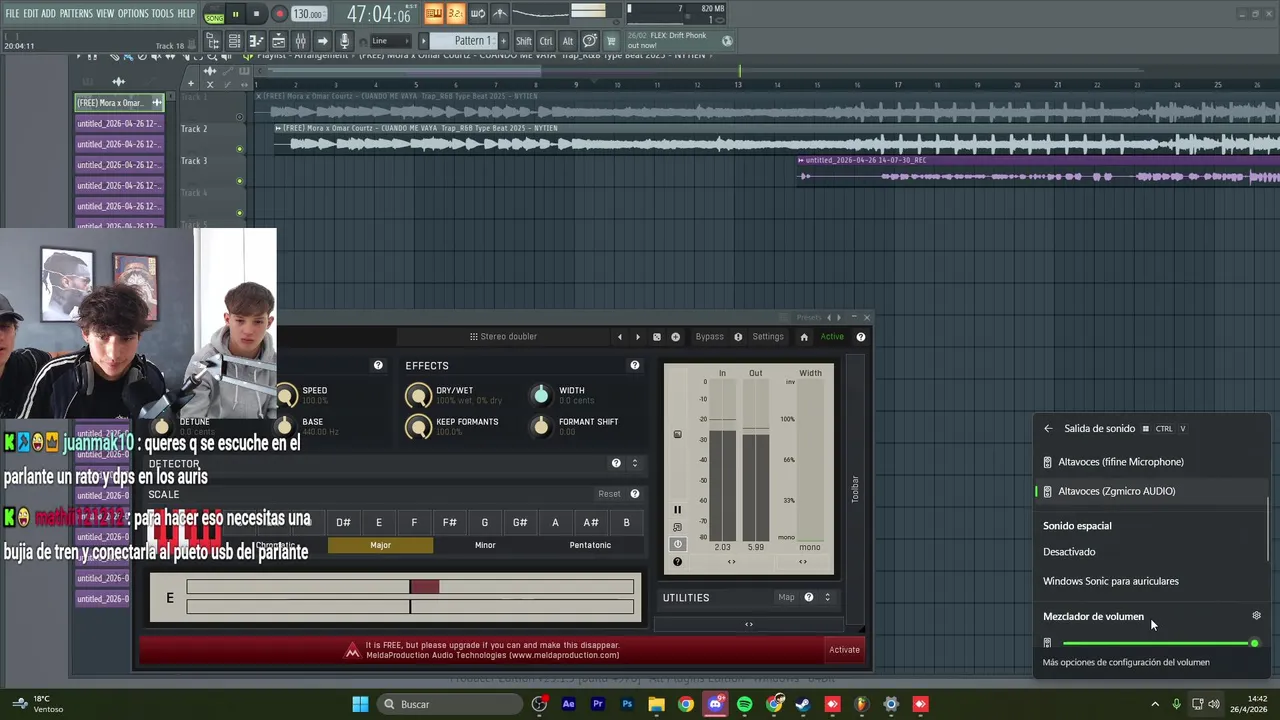Open the OPTIONS menu
Viewport: 1280px width, 720px height.
click(x=133, y=13)
